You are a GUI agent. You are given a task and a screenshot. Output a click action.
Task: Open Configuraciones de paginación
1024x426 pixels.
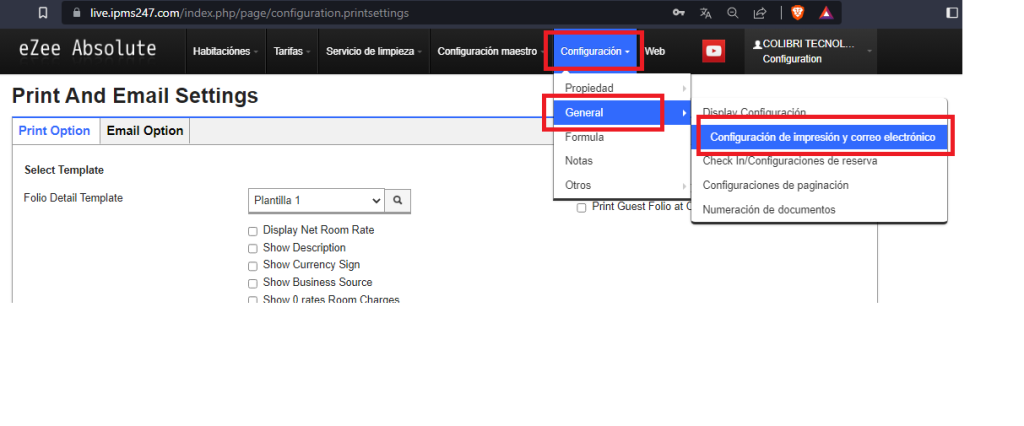point(819,185)
